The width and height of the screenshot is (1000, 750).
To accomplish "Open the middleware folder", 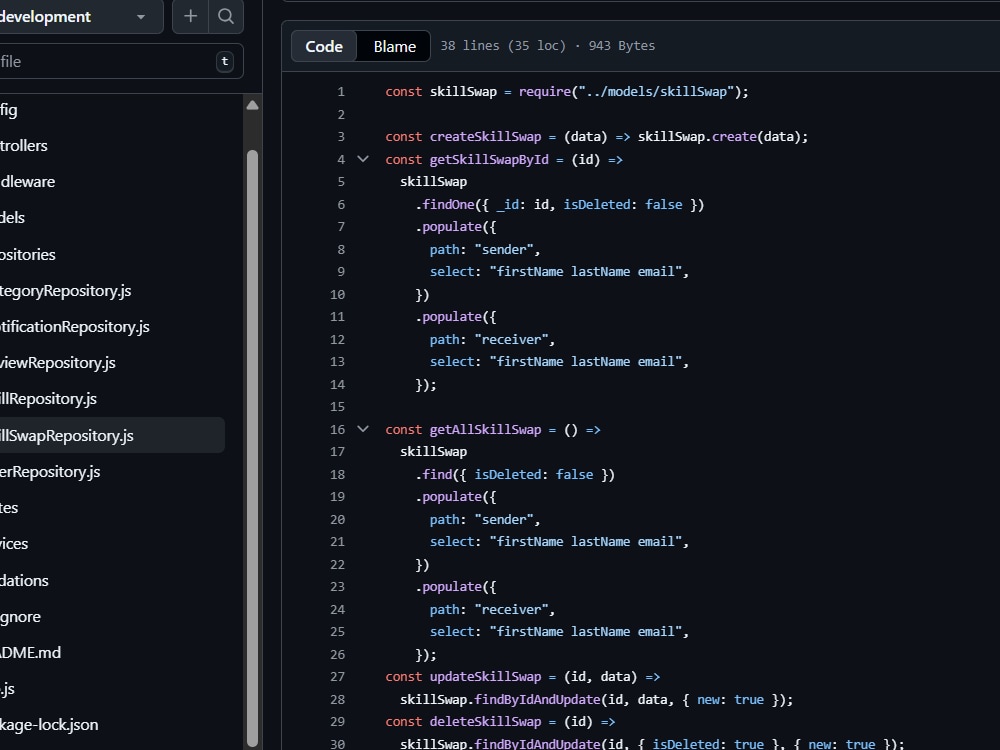I will pyautogui.click(x=27, y=181).
